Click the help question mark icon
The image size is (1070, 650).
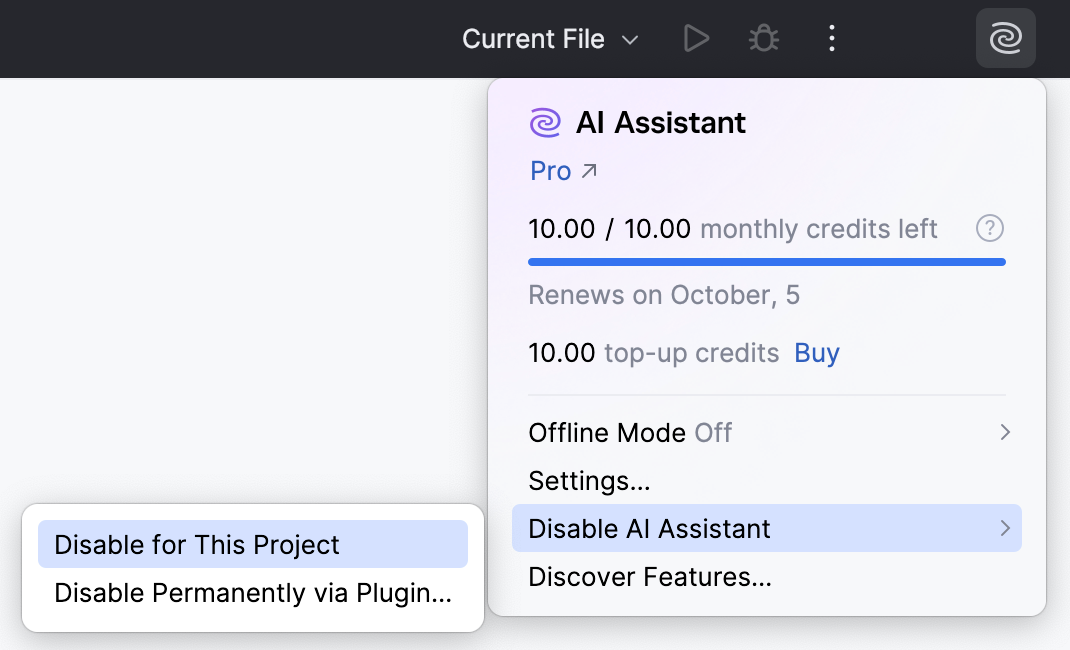[x=989, y=228]
